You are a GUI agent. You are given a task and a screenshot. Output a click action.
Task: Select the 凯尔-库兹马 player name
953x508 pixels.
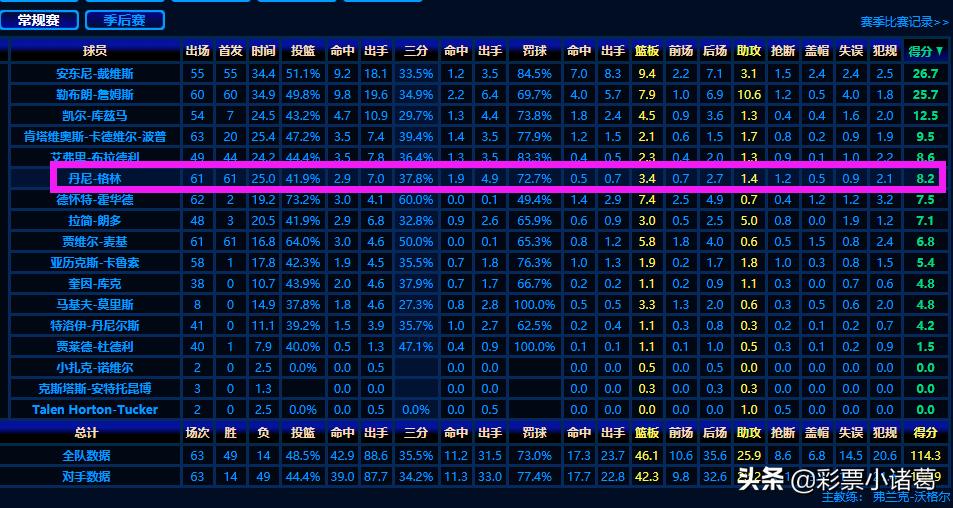(x=95, y=116)
